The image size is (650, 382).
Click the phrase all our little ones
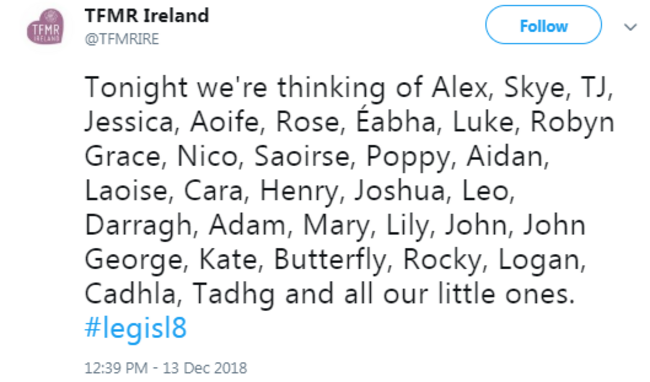459,293
